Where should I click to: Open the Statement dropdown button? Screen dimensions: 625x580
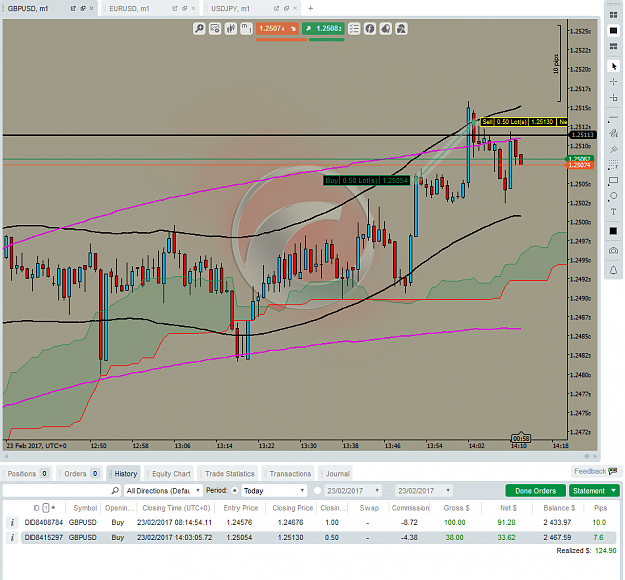coord(594,491)
